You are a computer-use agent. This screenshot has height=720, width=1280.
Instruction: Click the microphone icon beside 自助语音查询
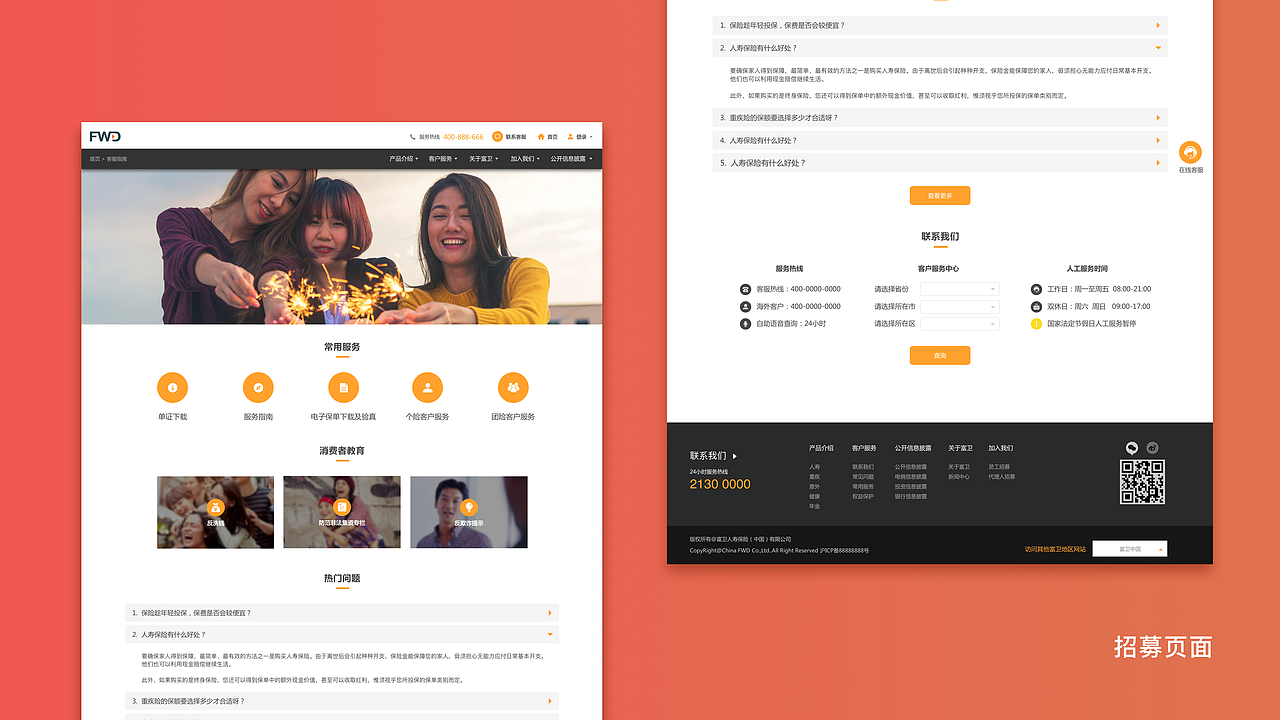pyautogui.click(x=745, y=324)
